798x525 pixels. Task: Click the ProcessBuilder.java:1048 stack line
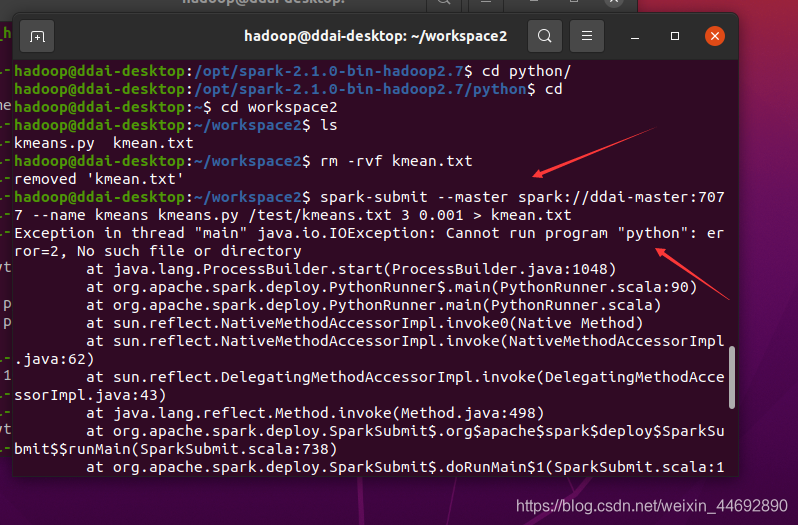(351, 269)
